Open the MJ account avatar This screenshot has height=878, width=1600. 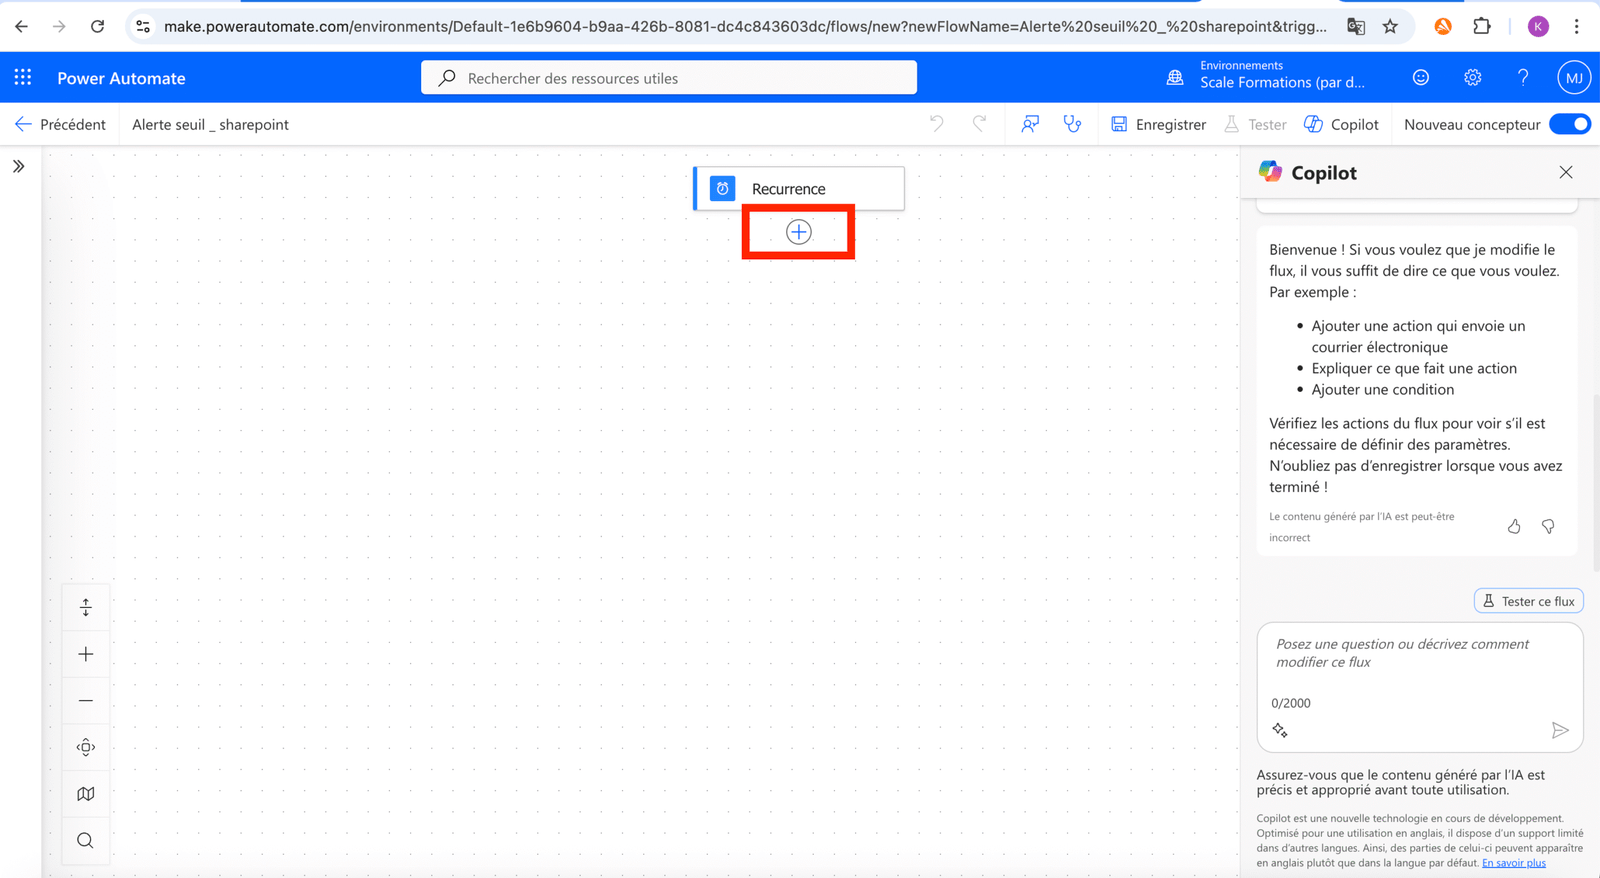[x=1573, y=77]
